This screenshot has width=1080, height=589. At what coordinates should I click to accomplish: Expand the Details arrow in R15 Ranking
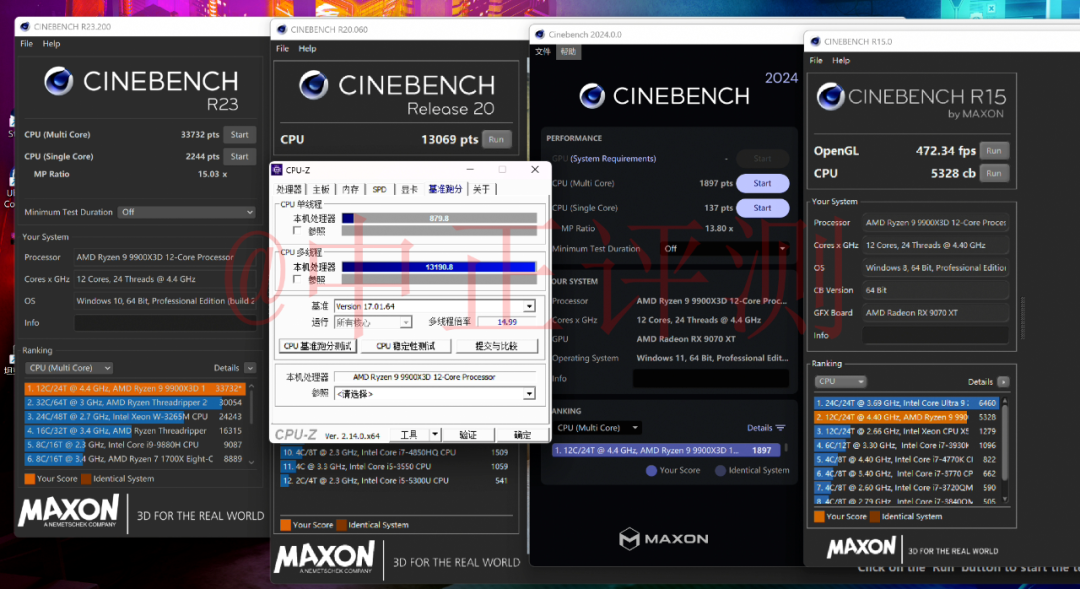(x=1004, y=382)
